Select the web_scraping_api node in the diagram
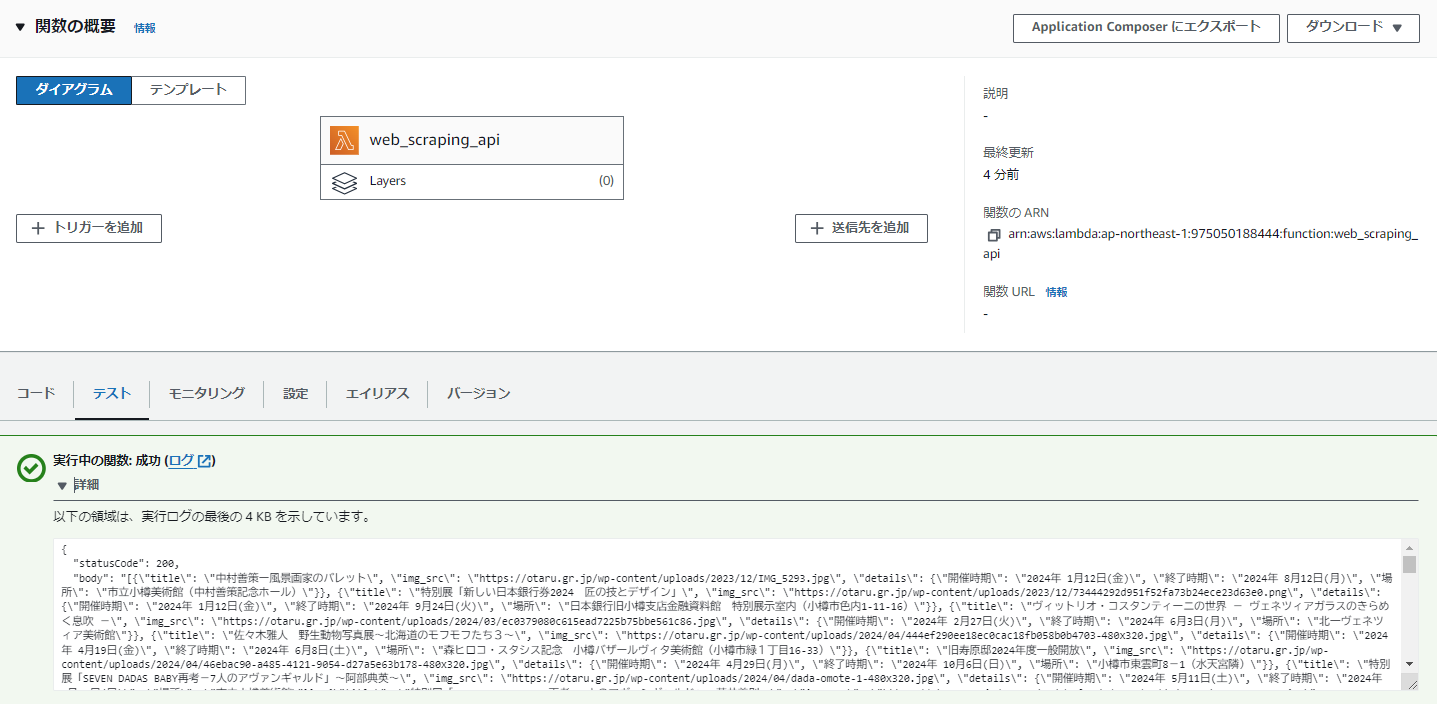The height and width of the screenshot is (704, 1437). pyautogui.click(x=470, y=140)
